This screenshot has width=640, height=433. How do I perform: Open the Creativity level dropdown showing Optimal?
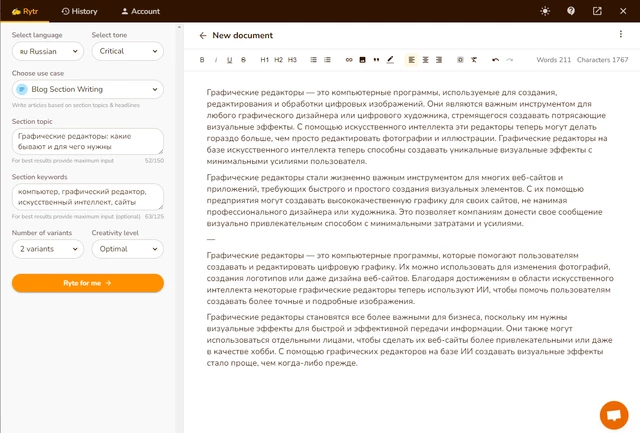pyautogui.click(x=128, y=249)
